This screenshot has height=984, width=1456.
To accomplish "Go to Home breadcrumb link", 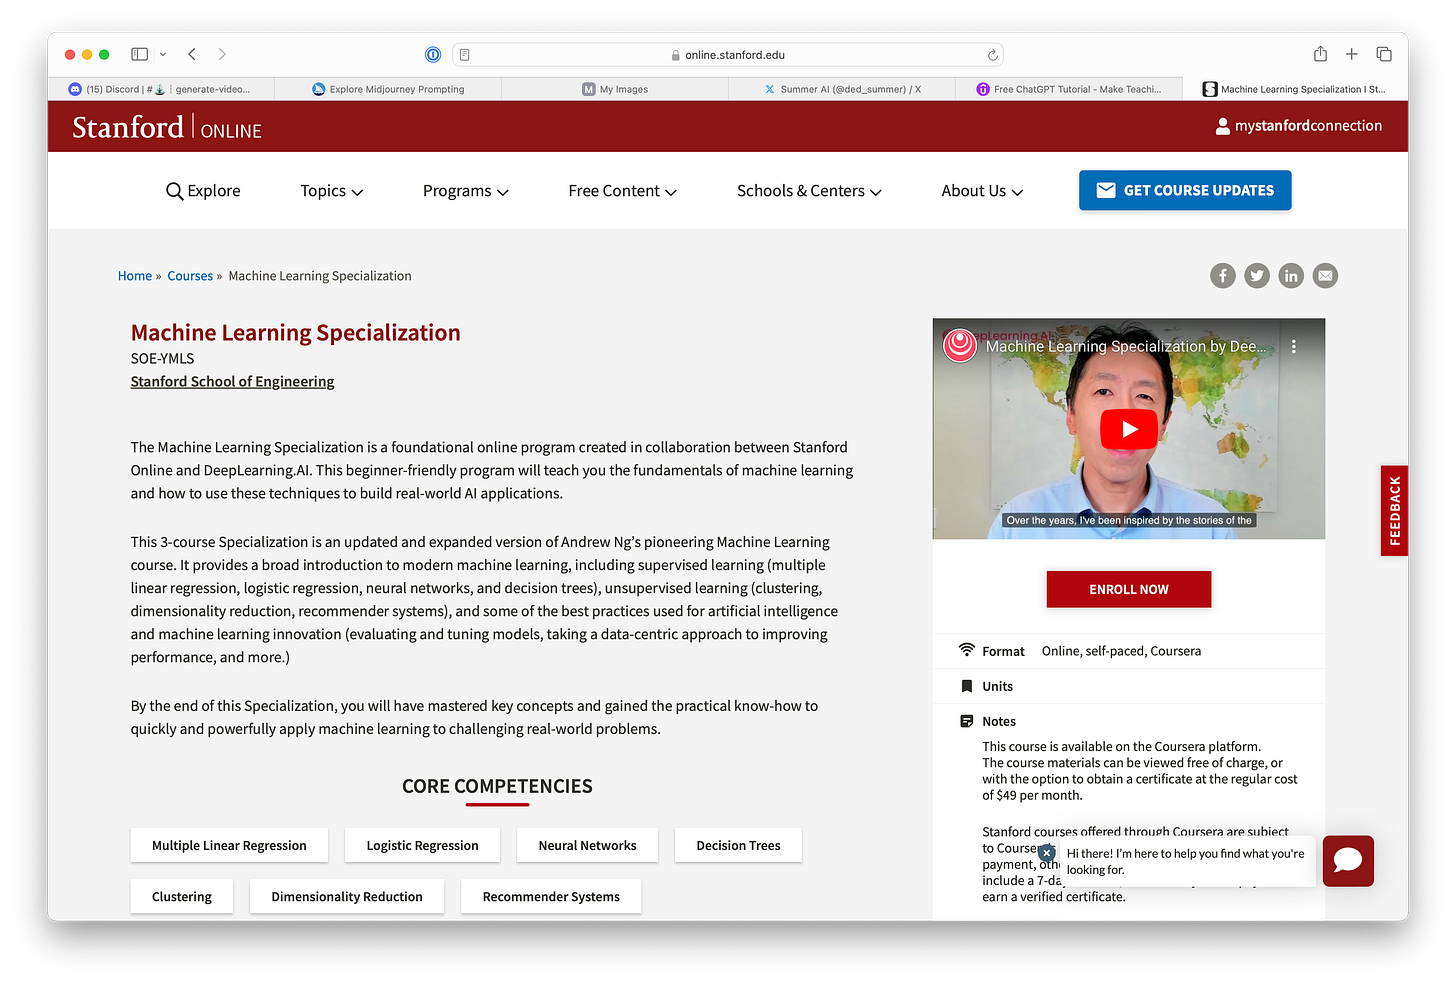I will click(x=135, y=276).
